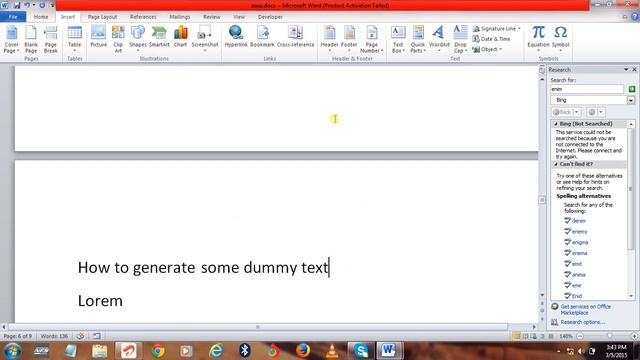Open VLC media player from taskbar
The height and width of the screenshot is (360, 640).
pyautogui.click(x=332, y=351)
